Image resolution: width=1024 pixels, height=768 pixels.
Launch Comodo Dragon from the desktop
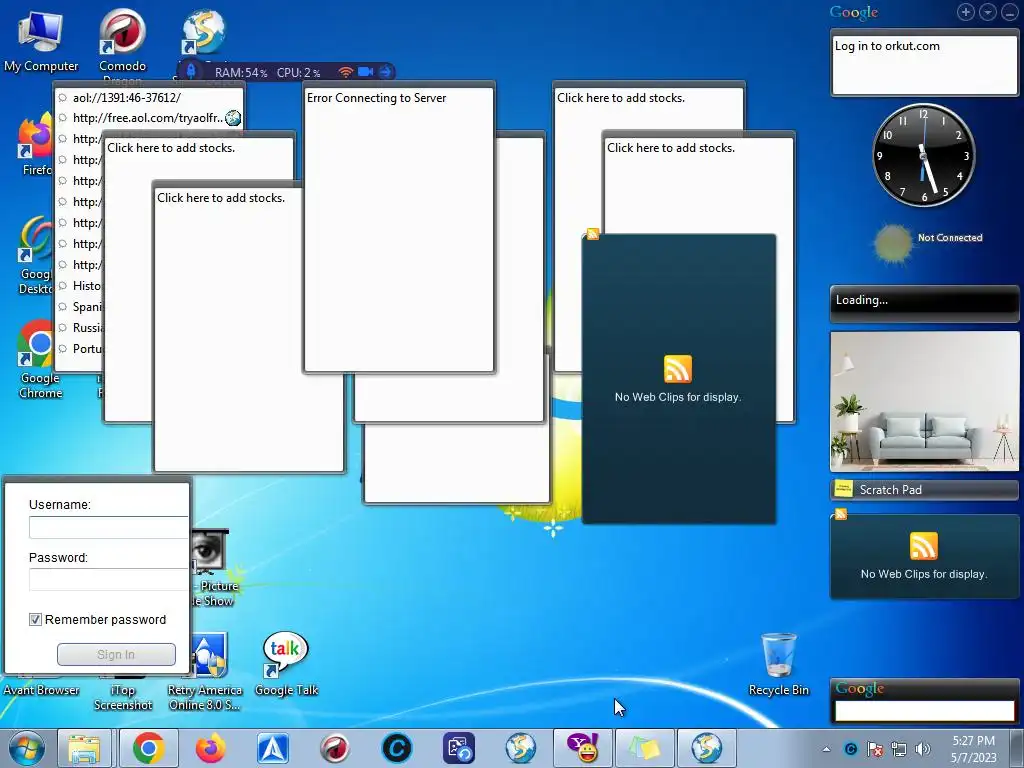[x=122, y=40]
